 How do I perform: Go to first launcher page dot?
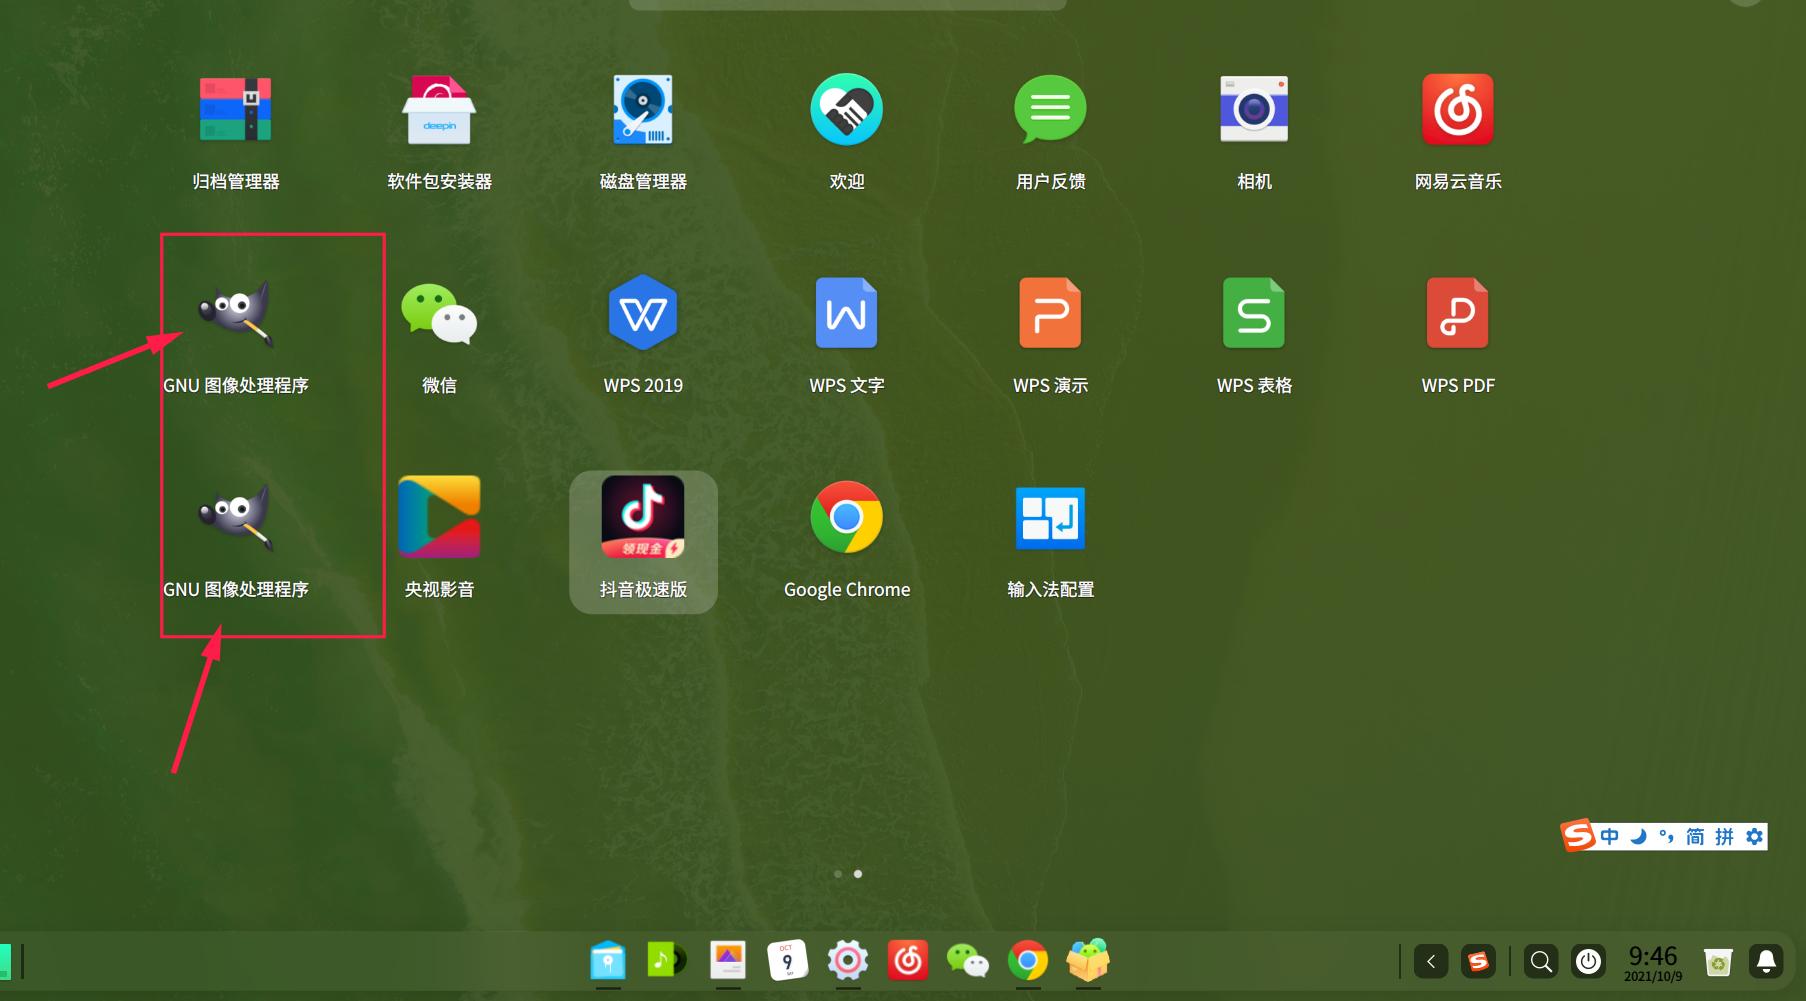[838, 874]
